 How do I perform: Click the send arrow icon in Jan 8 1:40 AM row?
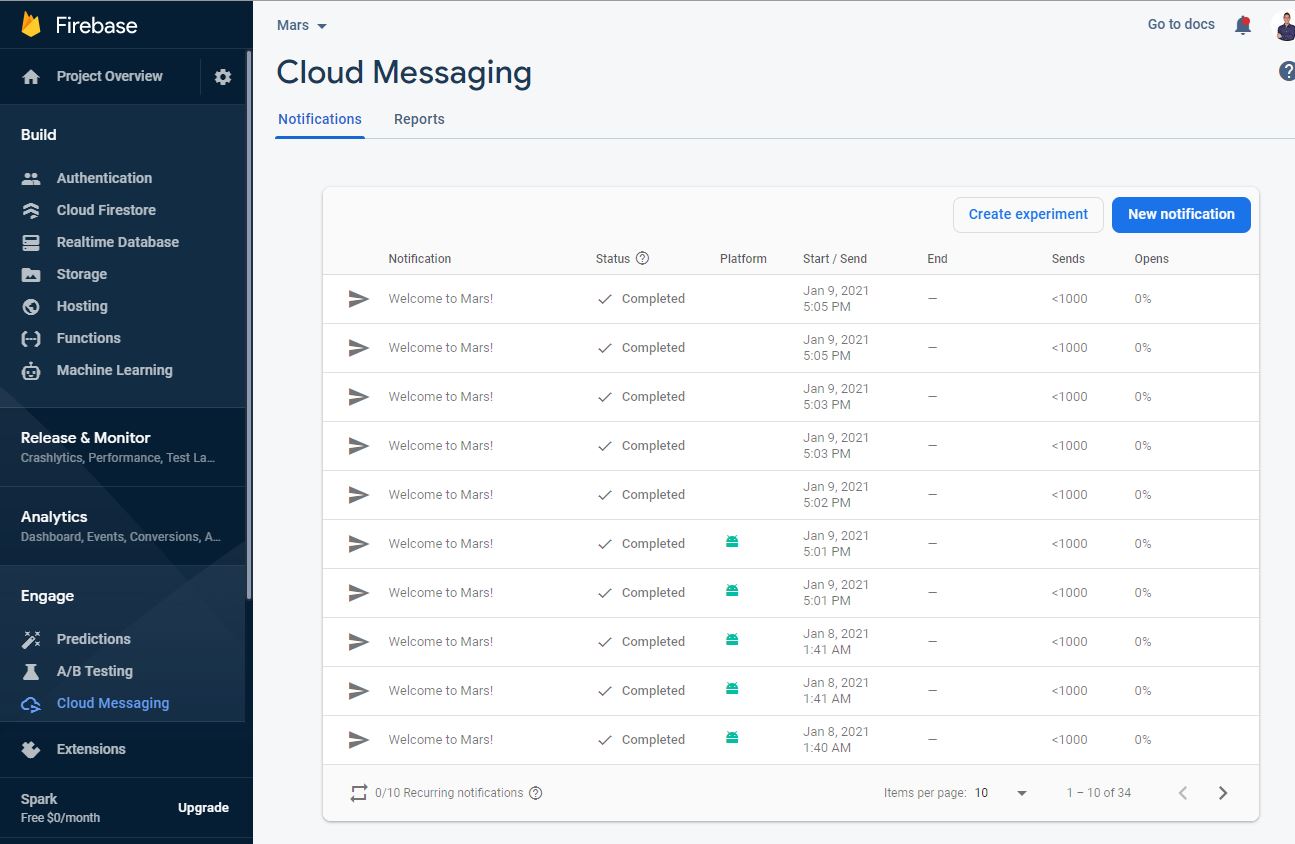(x=358, y=740)
